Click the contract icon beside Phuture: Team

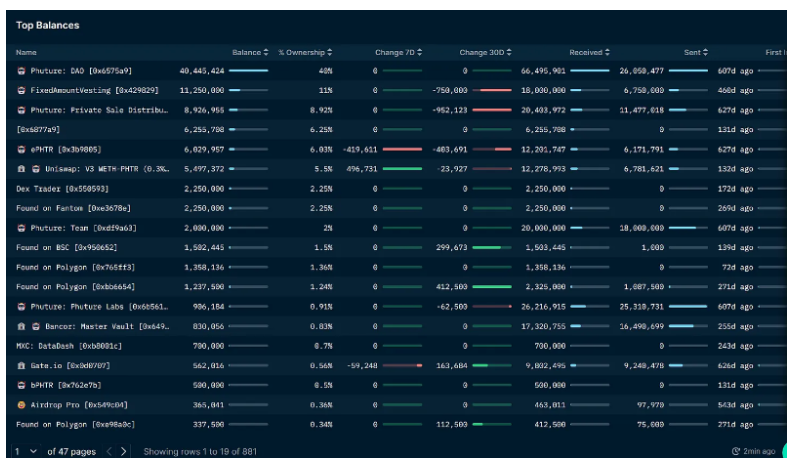(21, 228)
